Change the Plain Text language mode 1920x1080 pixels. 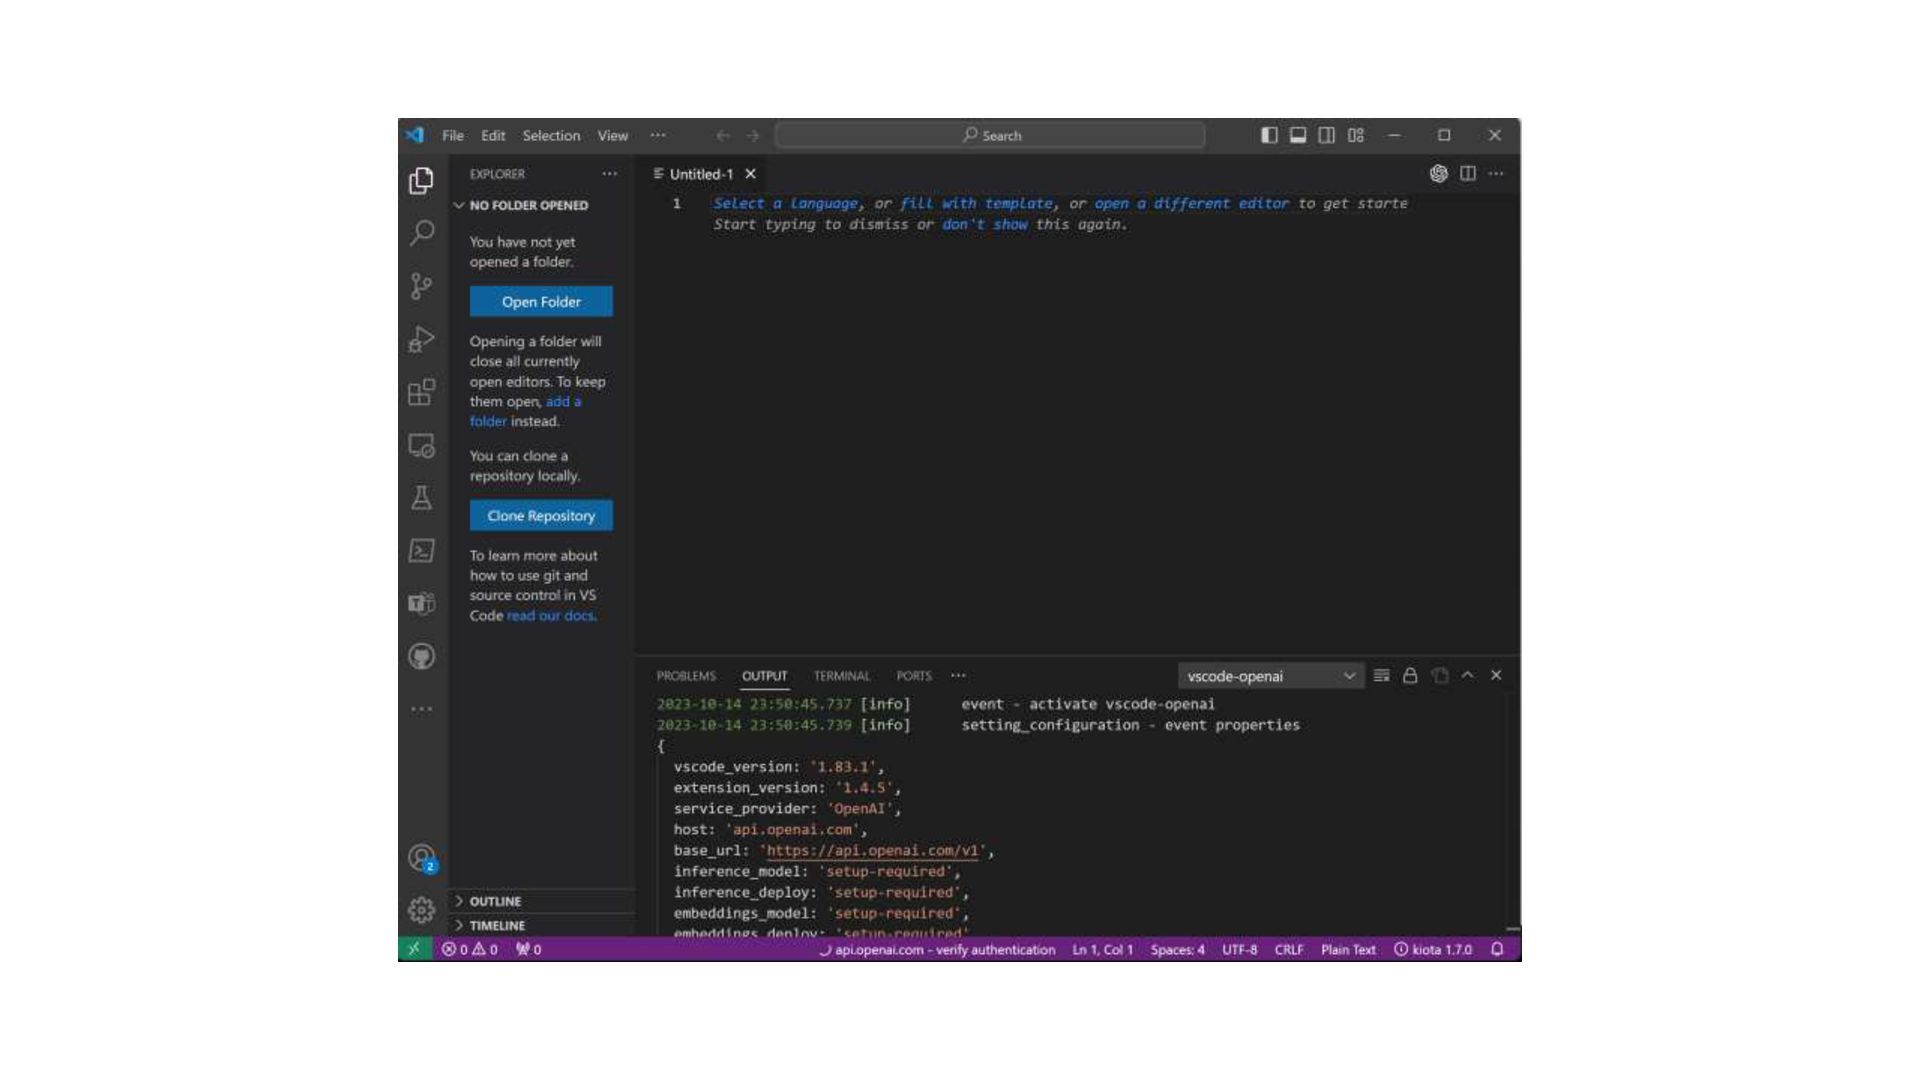1348,949
